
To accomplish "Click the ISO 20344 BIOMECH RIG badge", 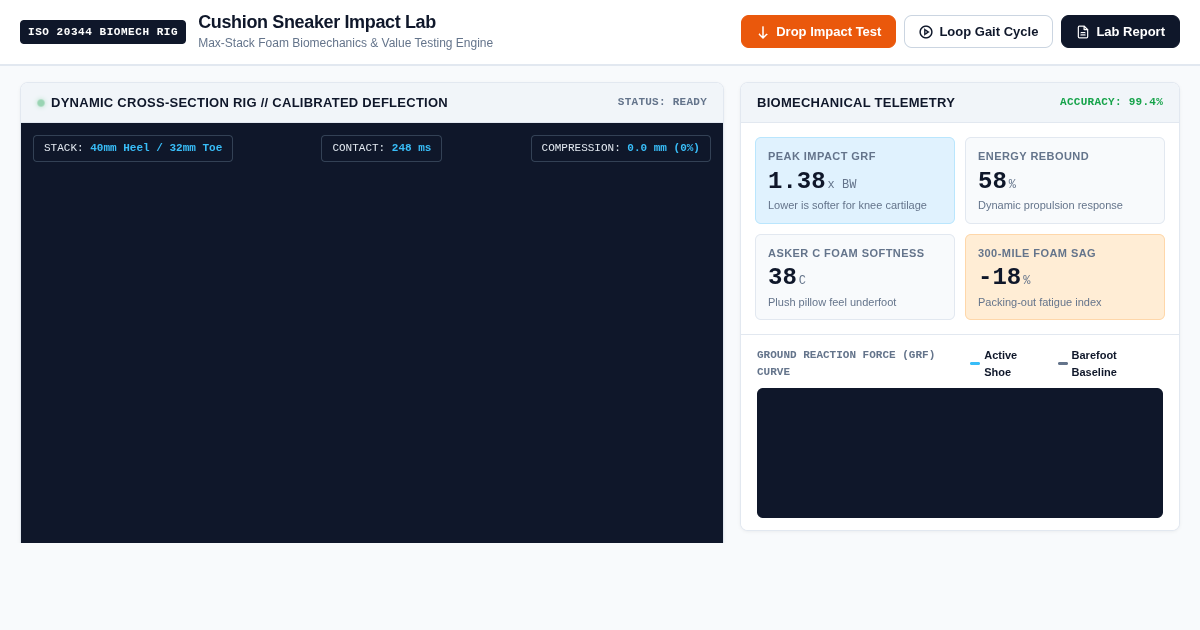I will click(103, 32).
